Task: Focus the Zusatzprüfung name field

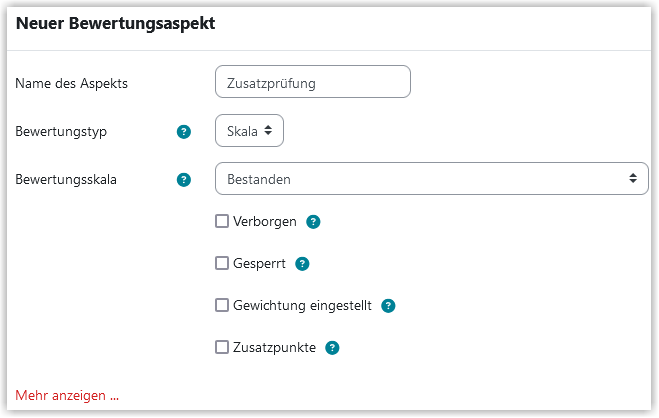Action: coord(313,81)
